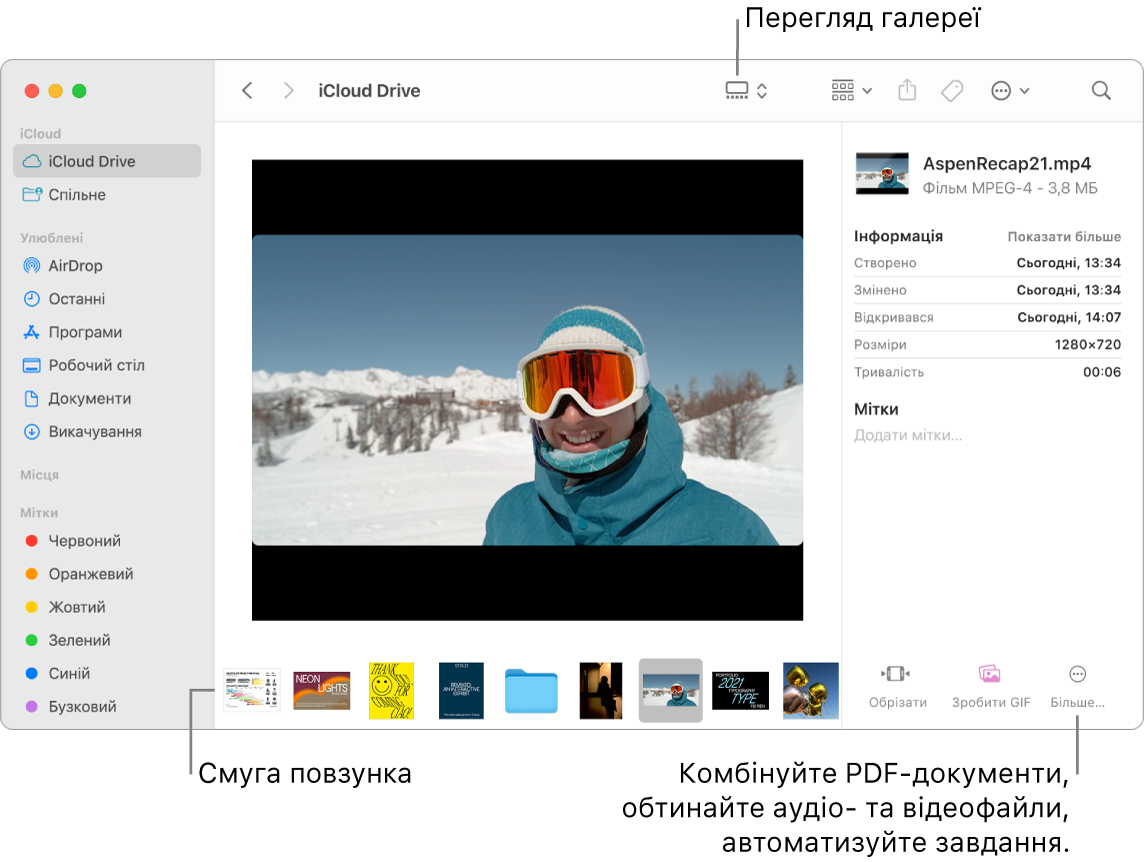Viewport: 1144px width, 862px height.
Task: Open the Share icon in the toolbar
Action: tap(907, 90)
